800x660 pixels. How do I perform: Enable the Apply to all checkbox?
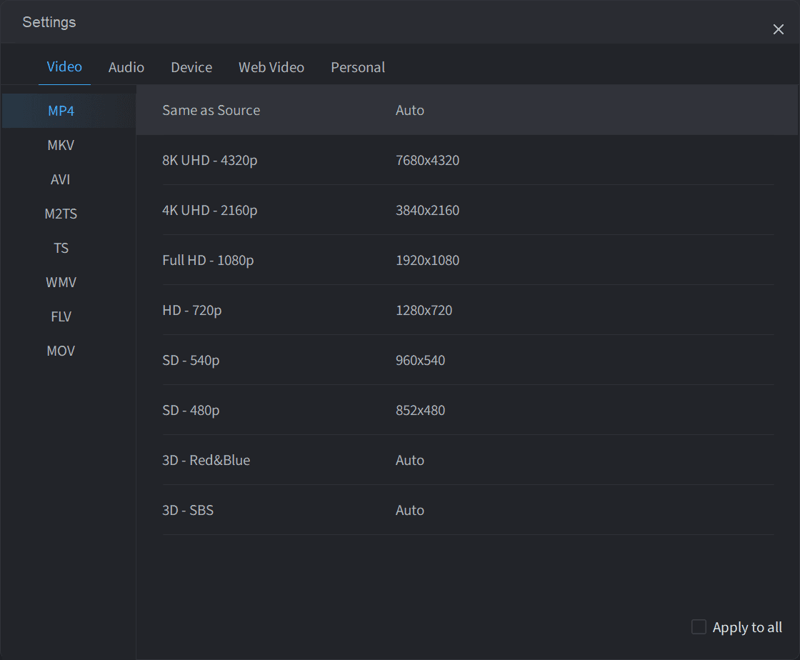point(699,627)
